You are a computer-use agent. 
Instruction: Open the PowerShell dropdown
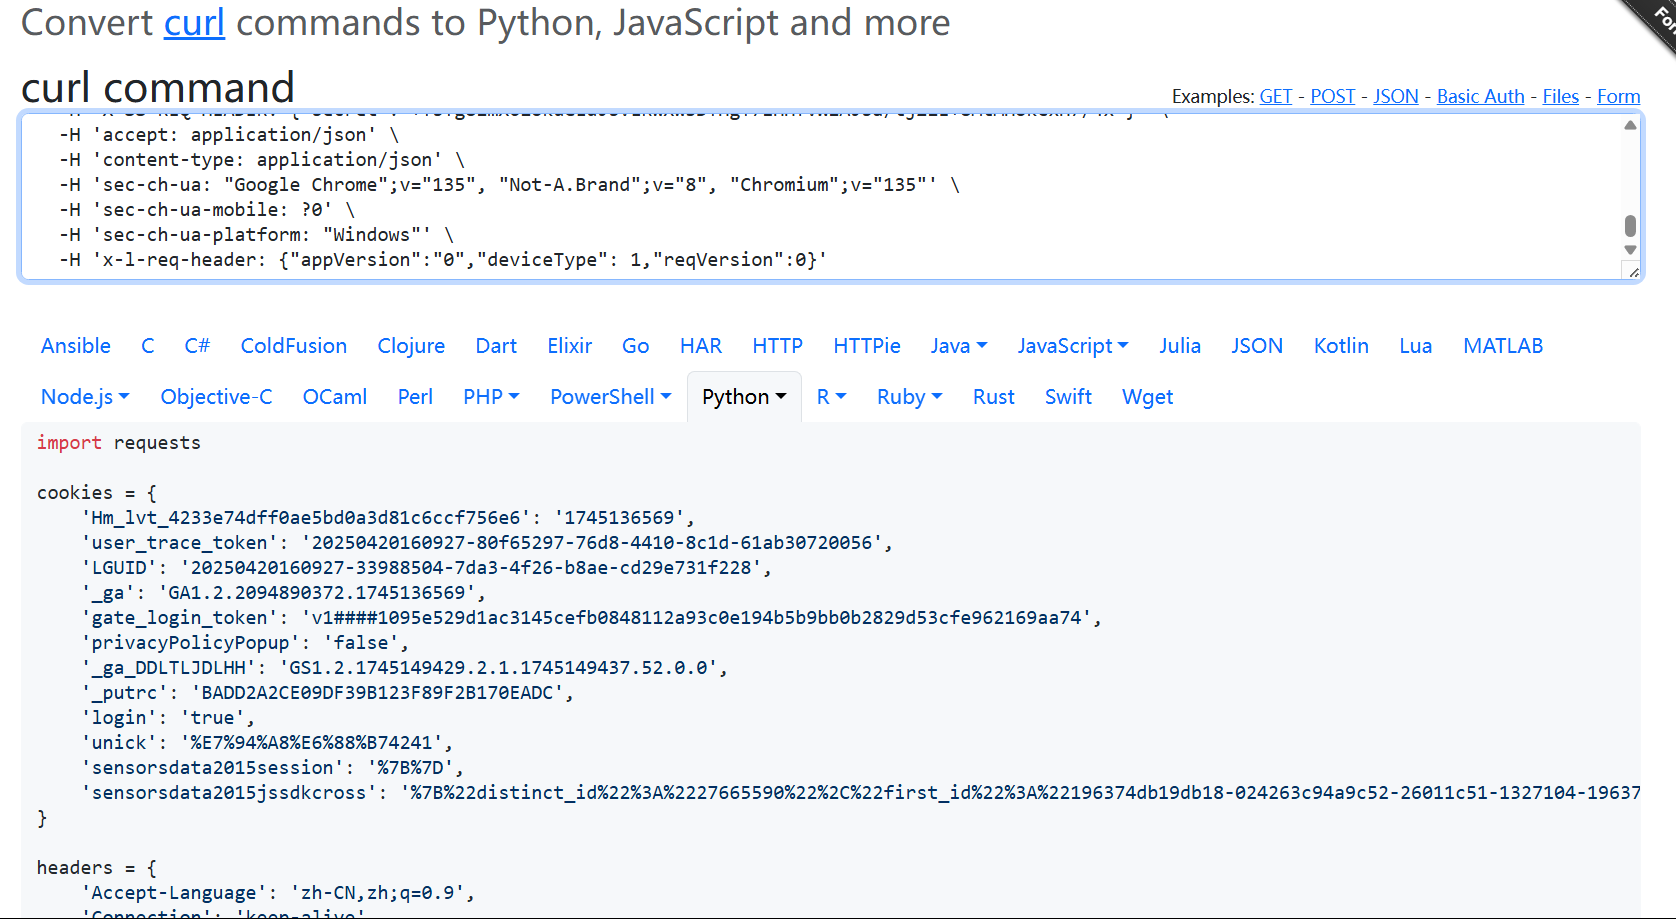610,397
